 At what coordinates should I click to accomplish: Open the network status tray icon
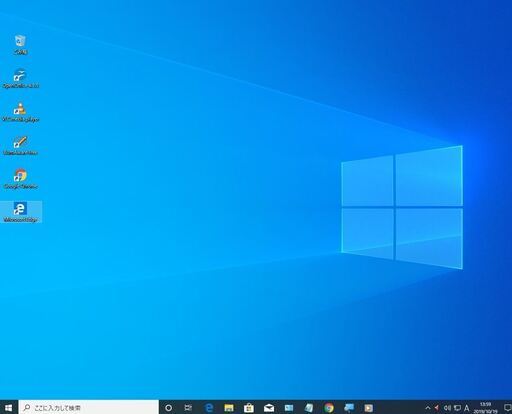coord(458,408)
